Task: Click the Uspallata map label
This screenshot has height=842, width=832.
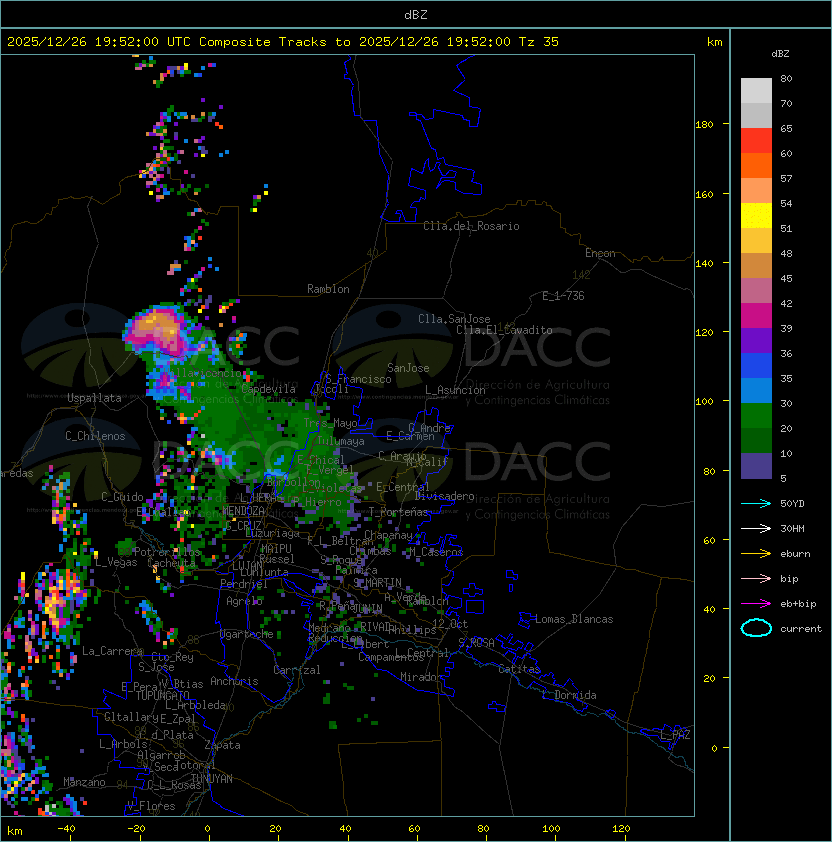Action: pyautogui.click(x=94, y=398)
